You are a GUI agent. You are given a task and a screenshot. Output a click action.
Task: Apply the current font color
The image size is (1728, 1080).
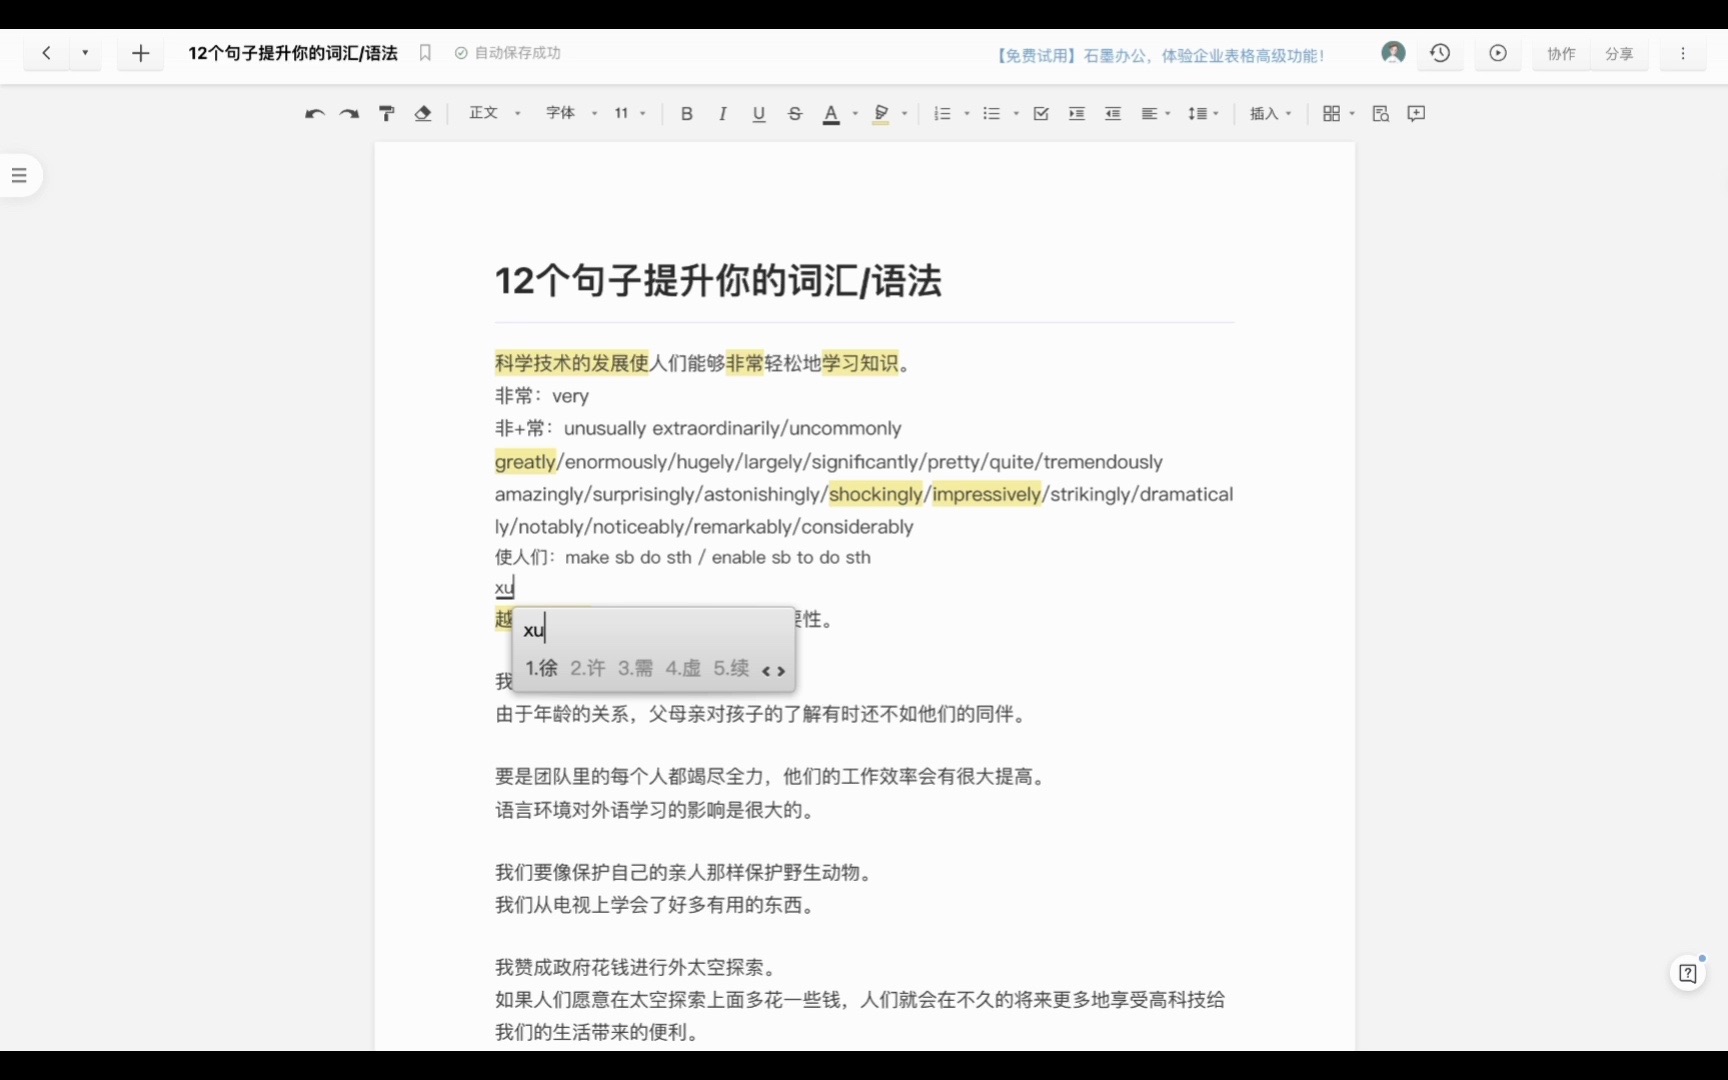coord(831,114)
